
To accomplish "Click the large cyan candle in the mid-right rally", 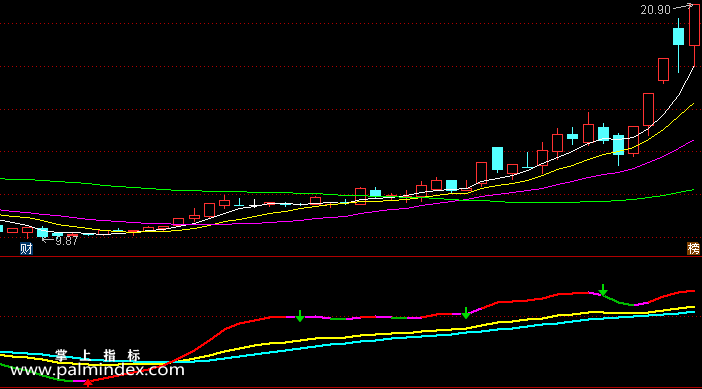I will [x=497, y=158].
